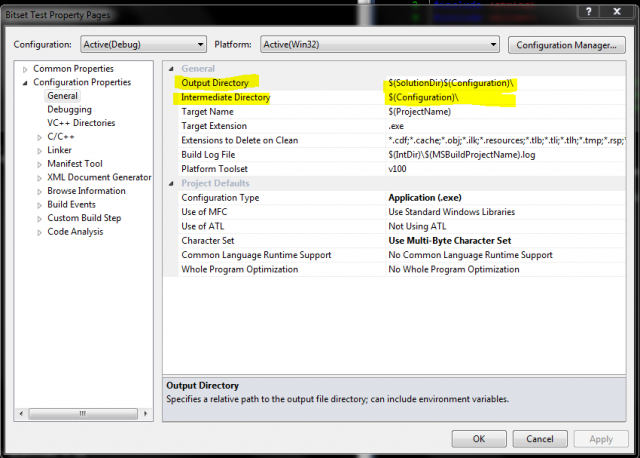640x458 pixels.
Task: Click the *.cdf;*.cache extensions list value
Action: point(506,140)
